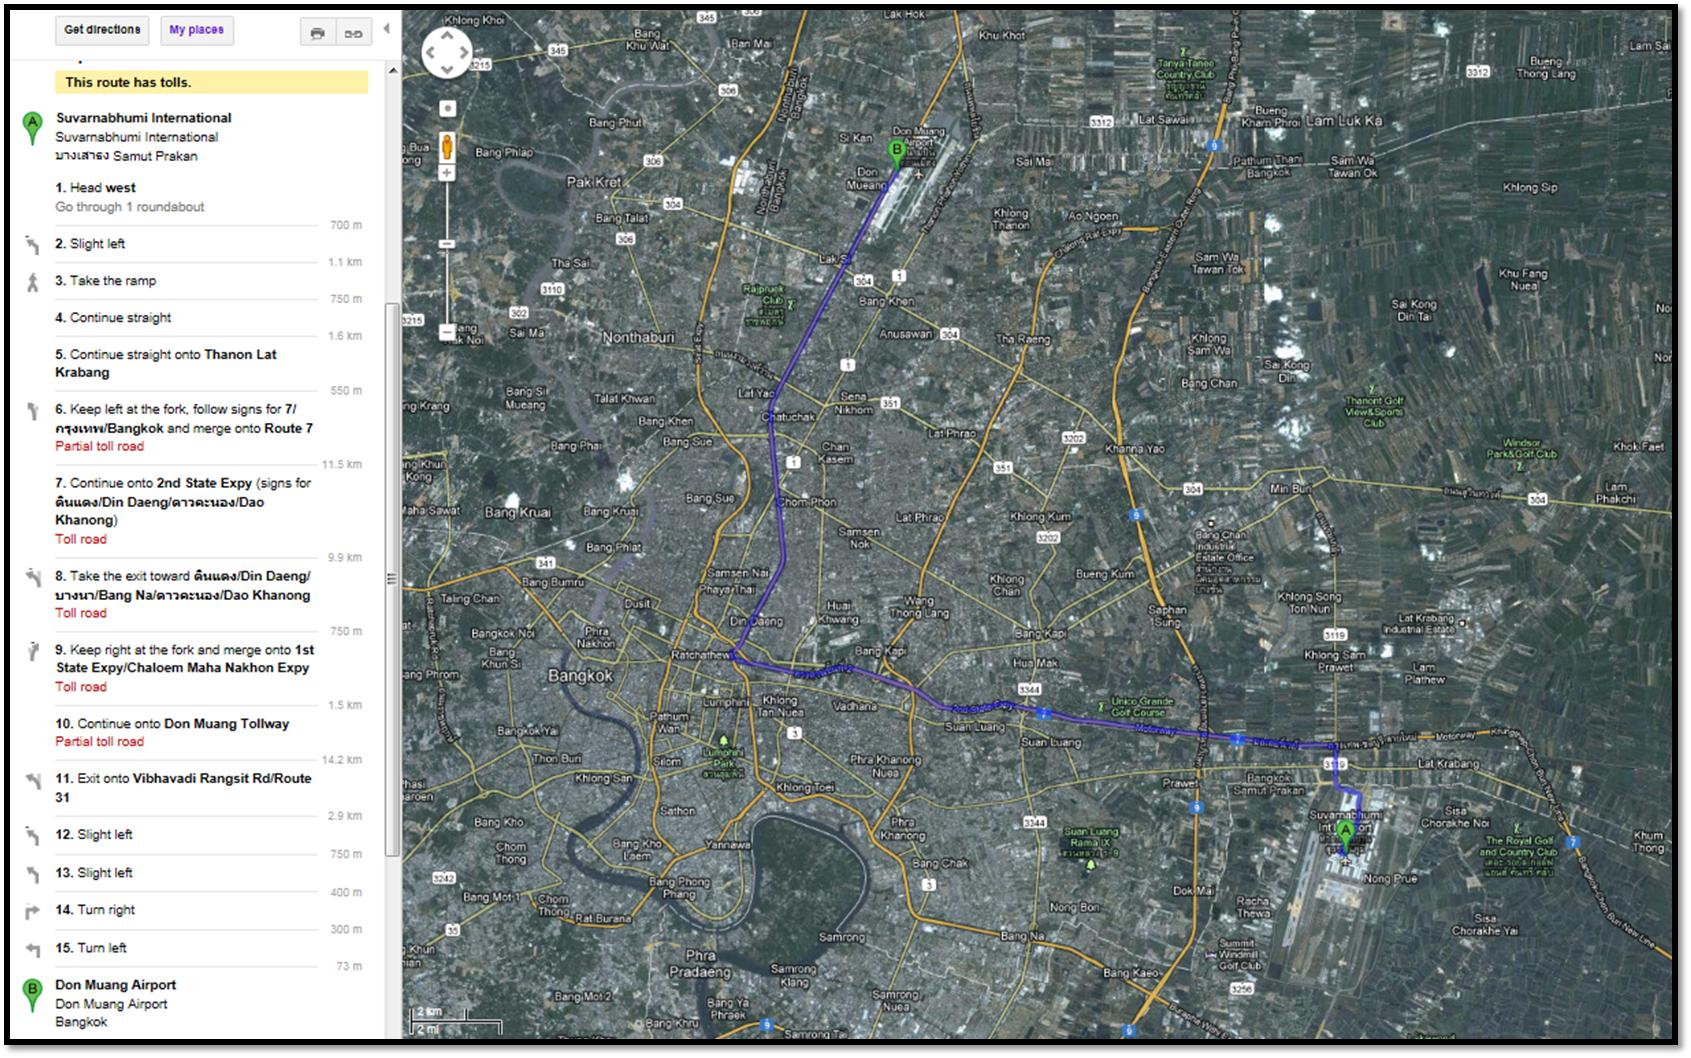This screenshot has width=1691, height=1058.
Task: Click the Bangkok city label on map
Action: click(x=580, y=676)
